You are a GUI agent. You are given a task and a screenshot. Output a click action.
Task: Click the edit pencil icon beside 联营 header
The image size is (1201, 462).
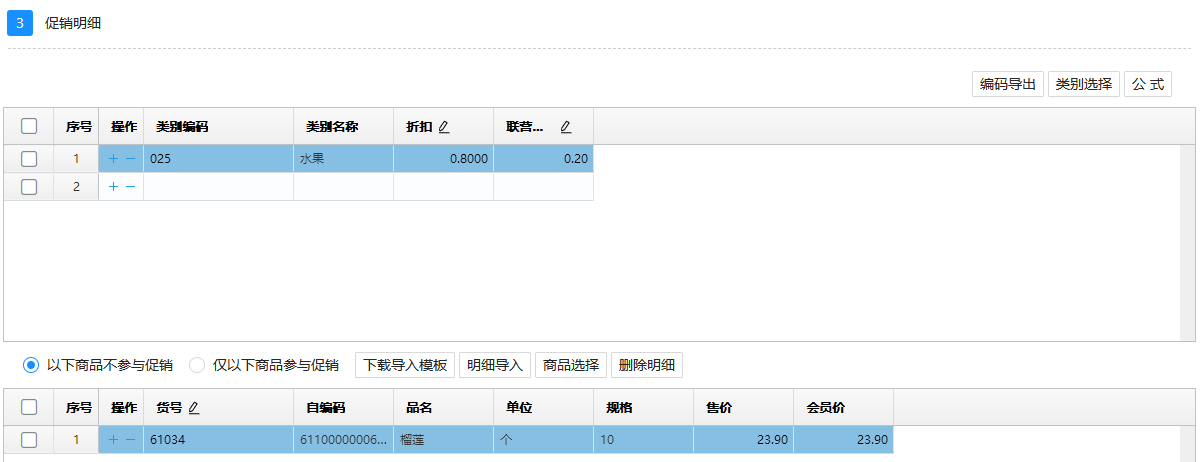566,127
